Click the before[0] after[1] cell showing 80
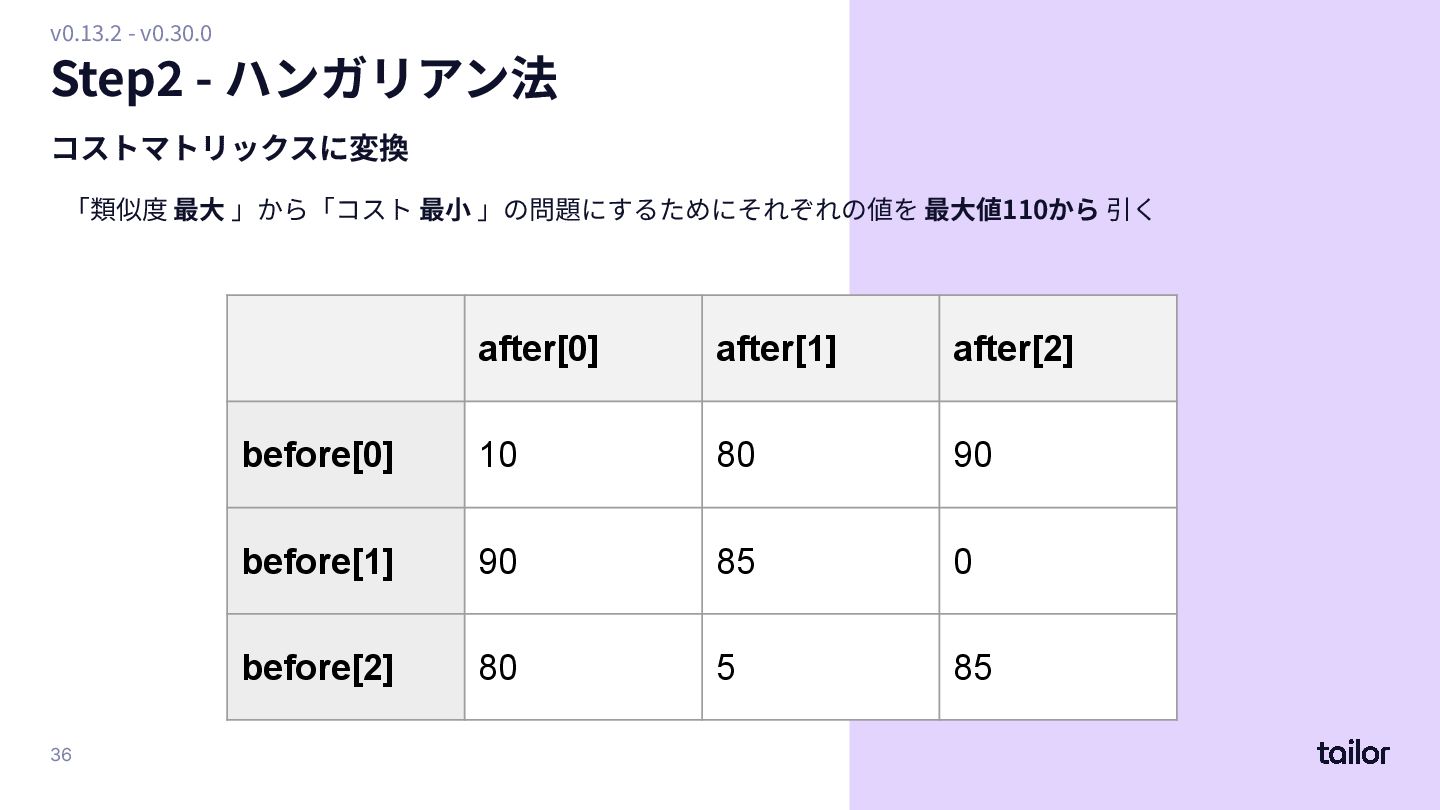This screenshot has height=810, width=1440. (820, 455)
